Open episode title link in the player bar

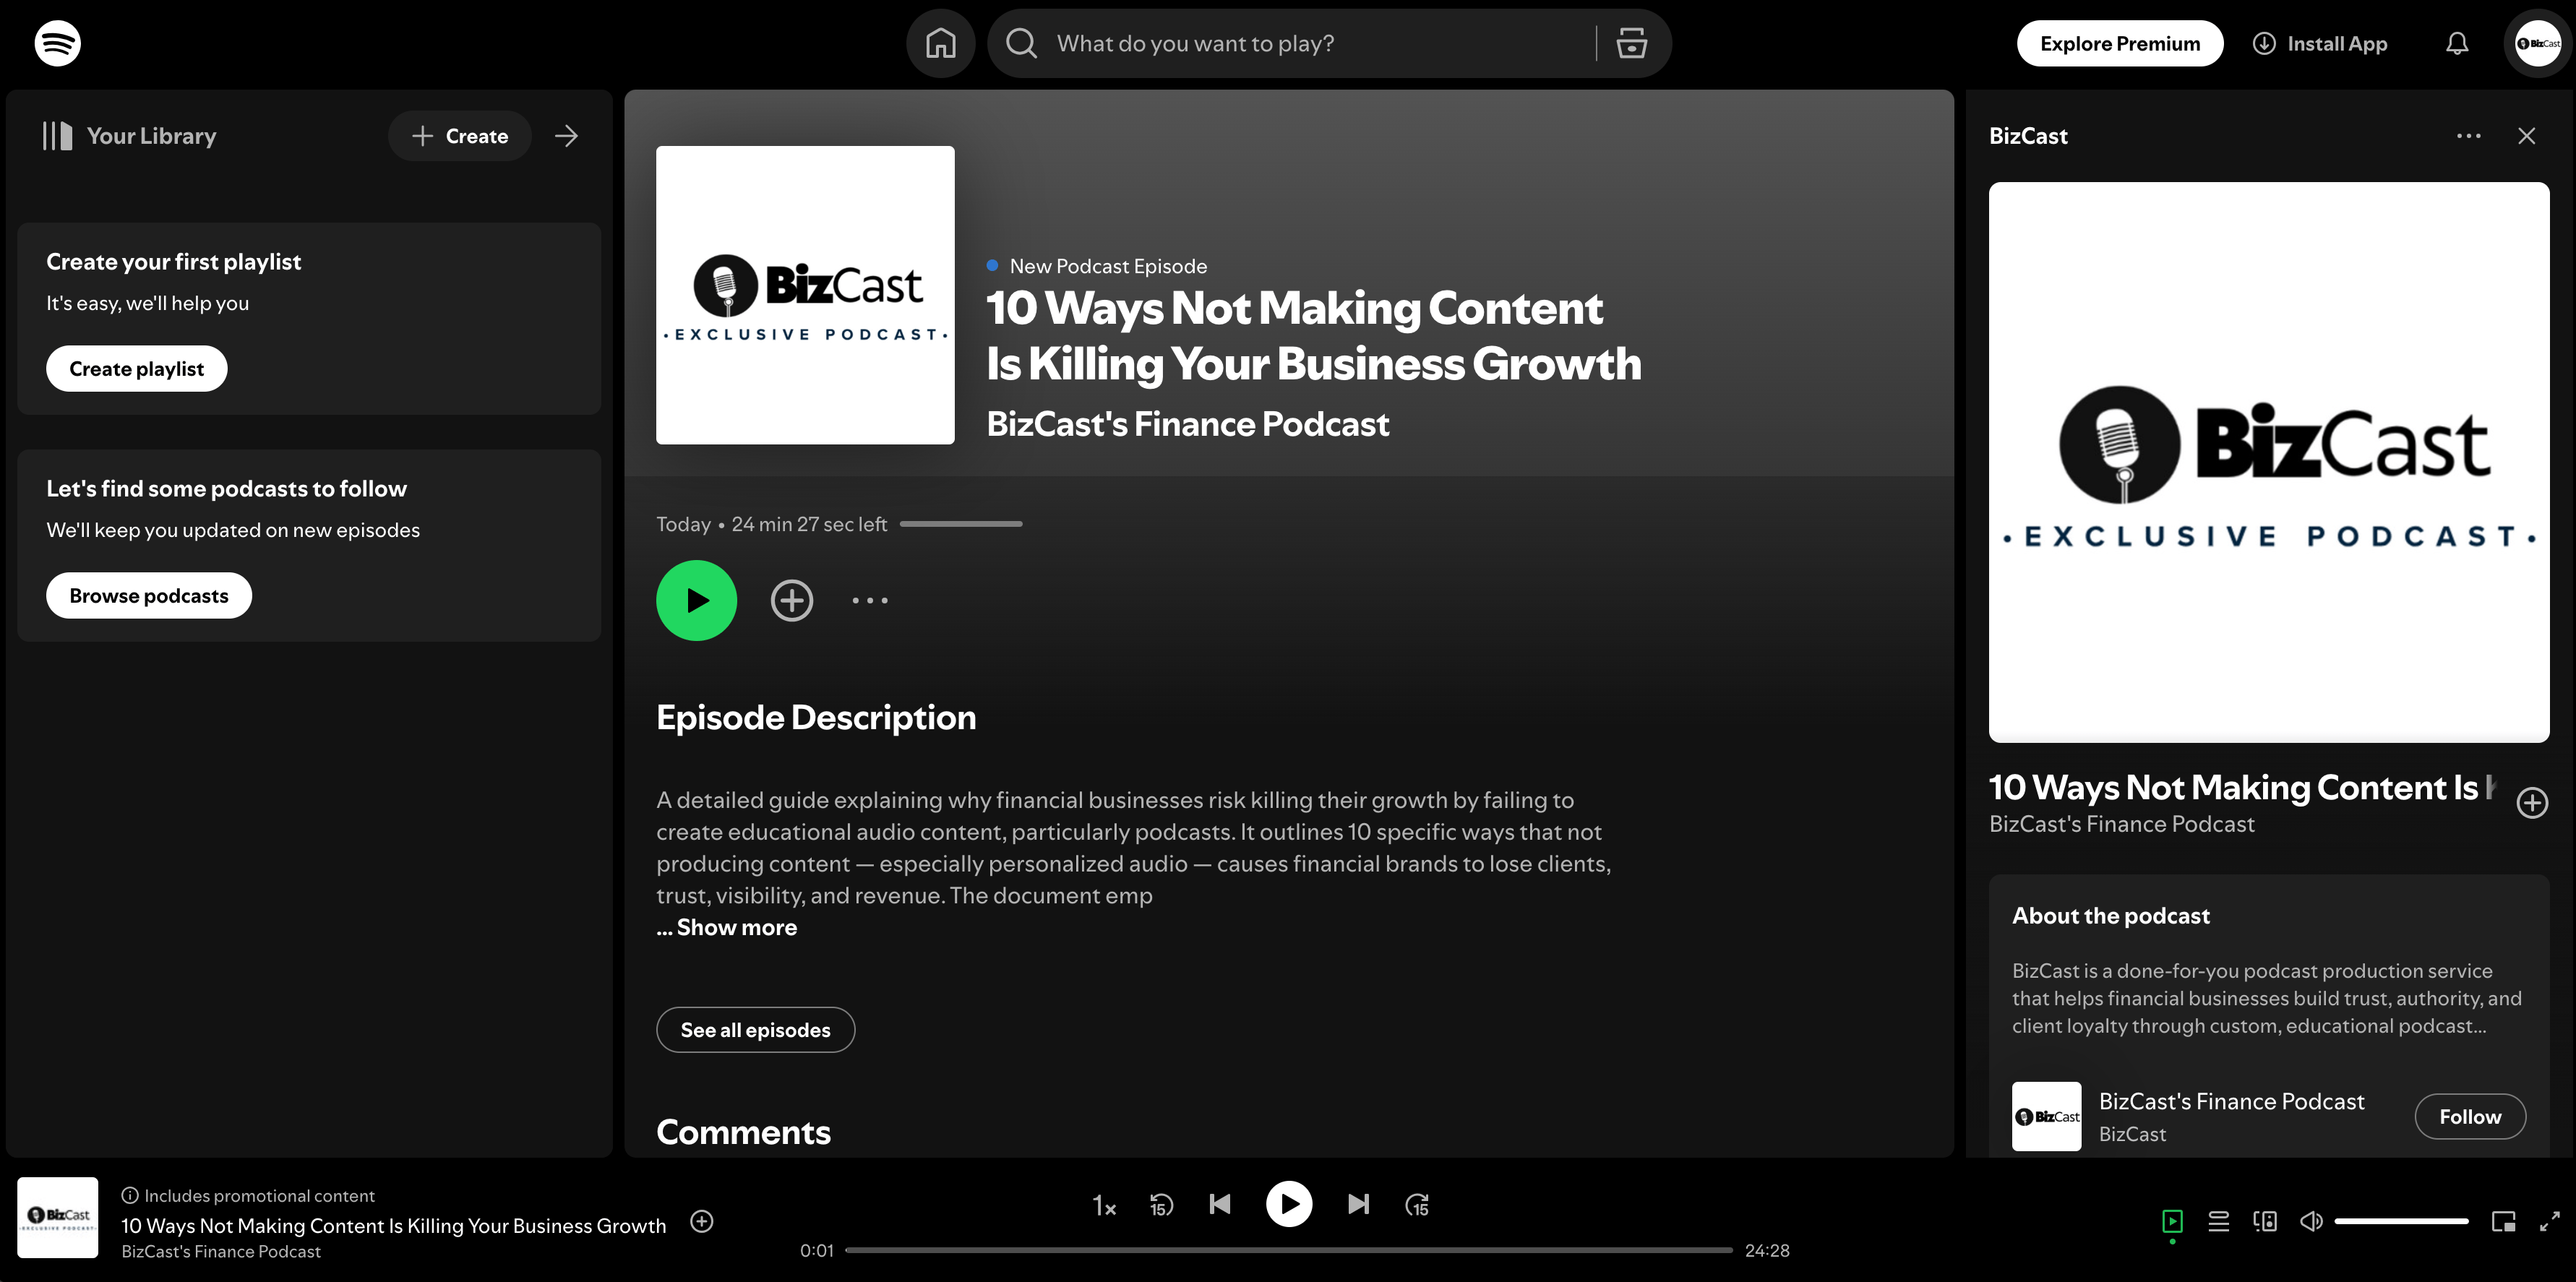(393, 1225)
